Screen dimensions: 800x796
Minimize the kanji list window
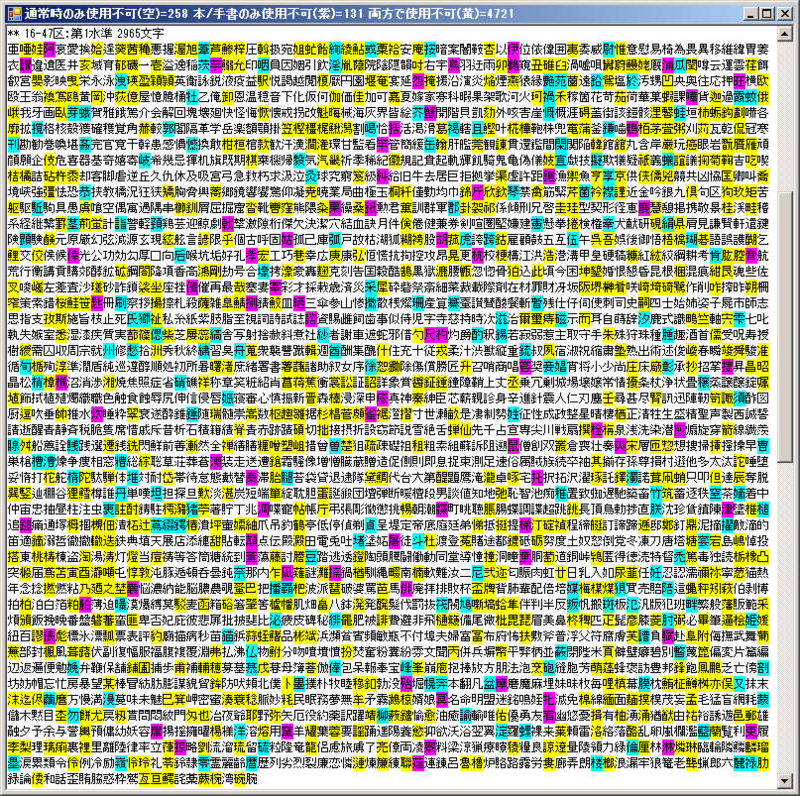coord(752,14)
